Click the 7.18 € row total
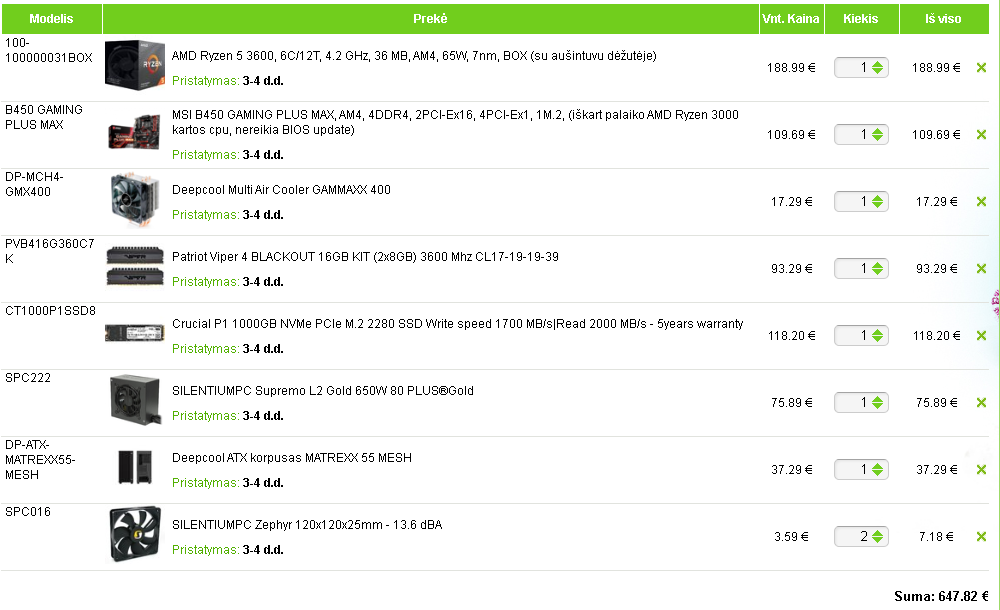The image size is (1000, 610). pos(936,537)
